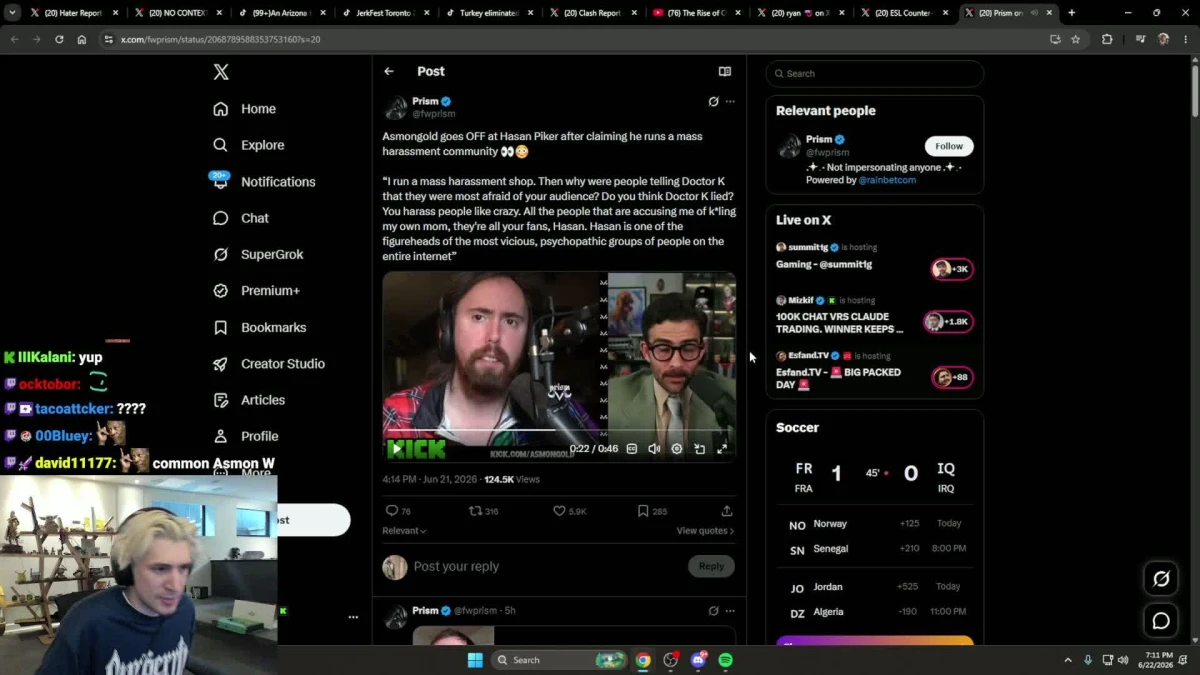The width and height of the screenshot is (1200, 675).
Task: Open Creator Studio in the sidebar
Action: coord(269,363)
